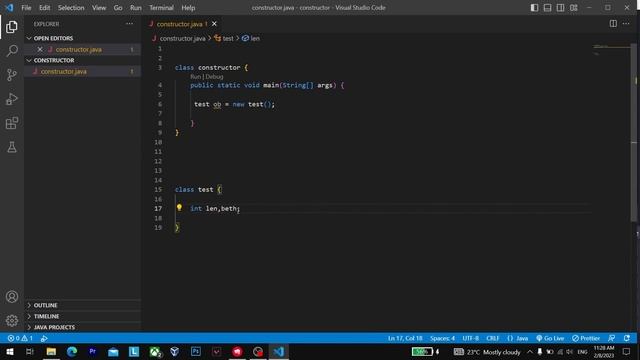Open the Accounts menu icon
This screenshot has width=640, height=360.
point(12,297)
